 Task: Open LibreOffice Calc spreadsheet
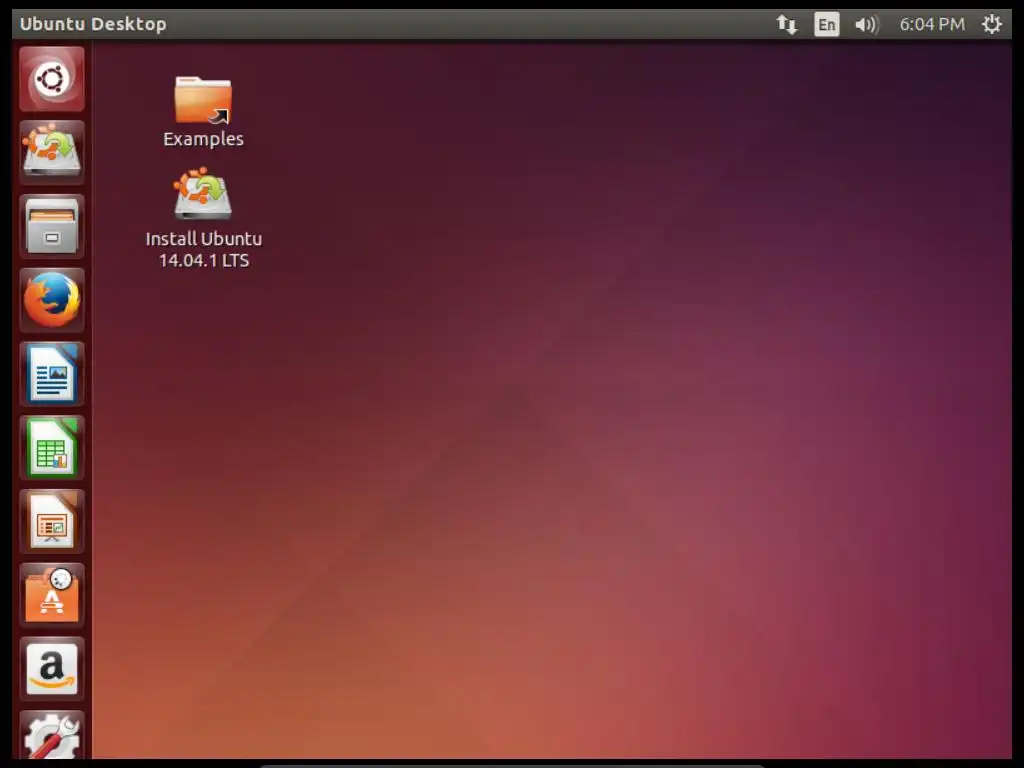coord(52,448)
